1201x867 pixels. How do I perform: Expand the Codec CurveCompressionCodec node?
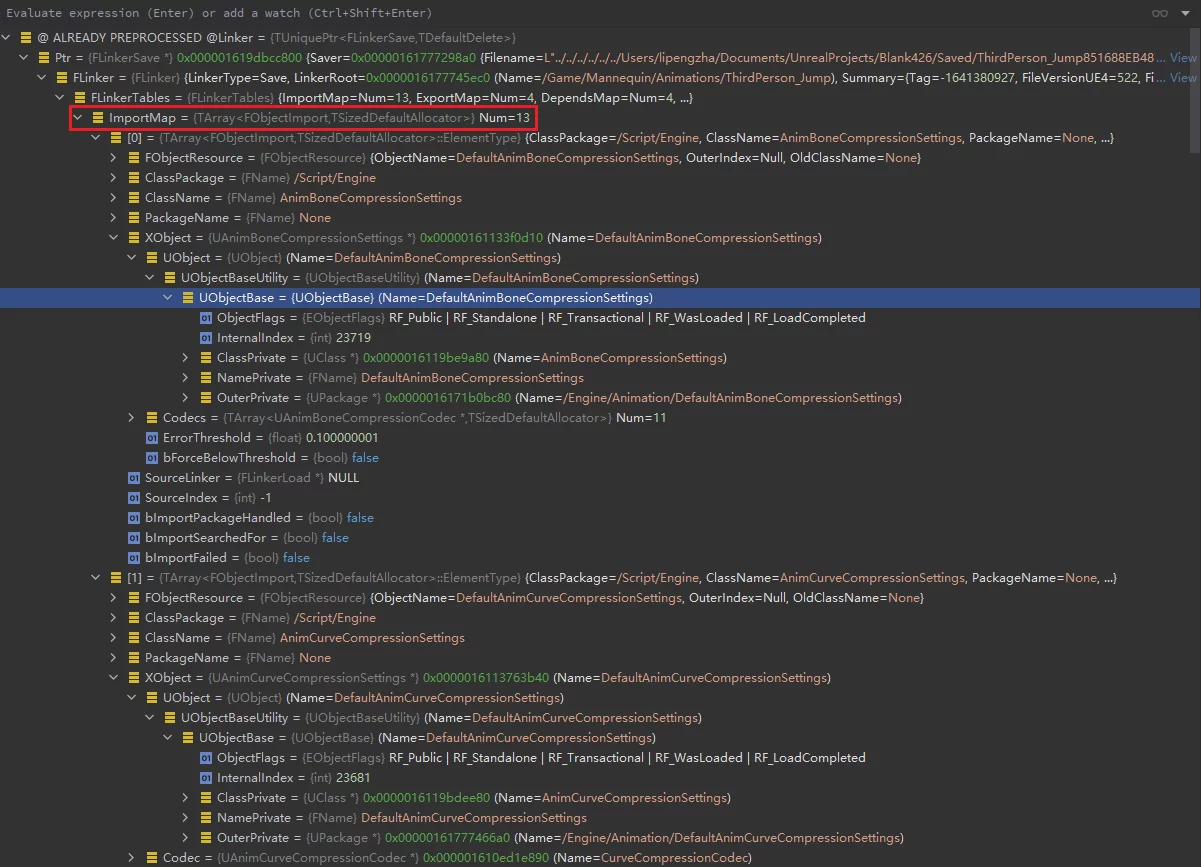132,858
